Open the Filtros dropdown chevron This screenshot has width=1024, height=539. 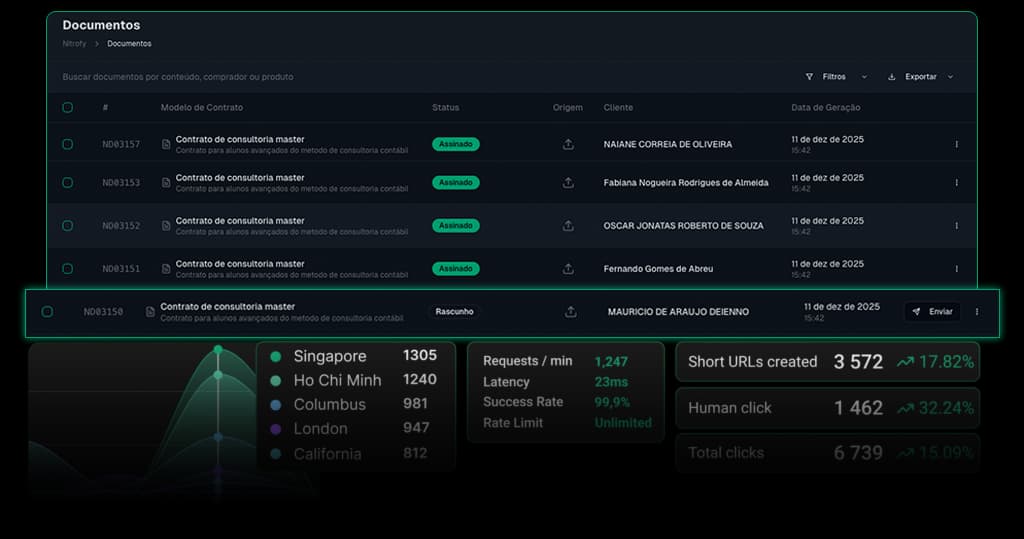pyautogui.click(x=865, y=77)
